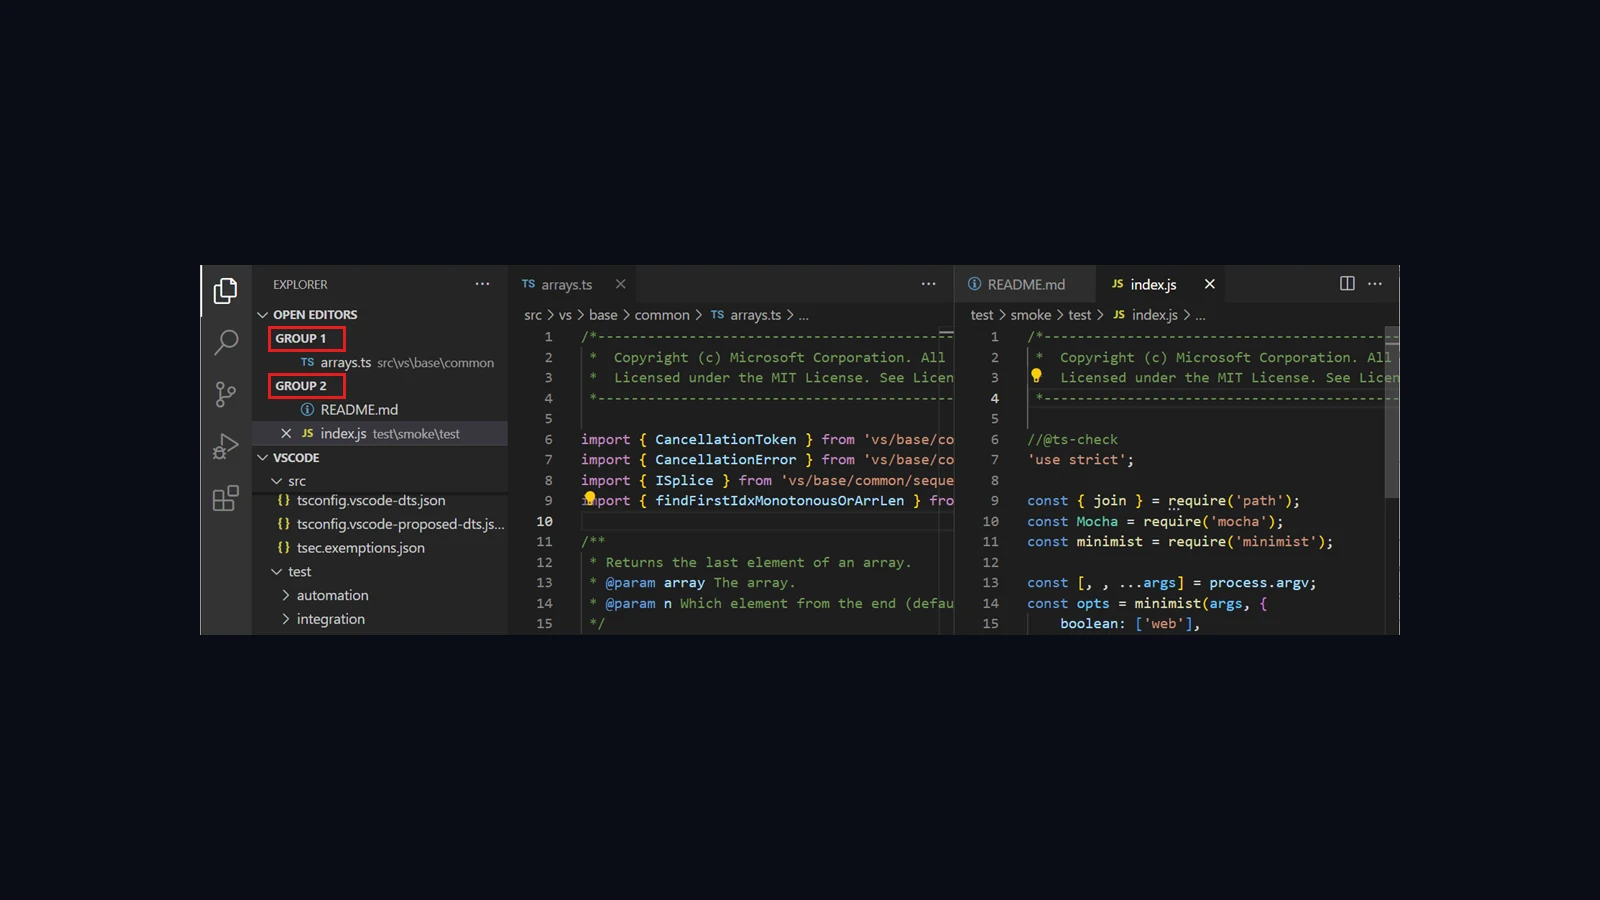Image resolution: width=1600 pixels, height=900 pixels.
Task: Close the arrays.ts editor tab
Action: point(620,284)
